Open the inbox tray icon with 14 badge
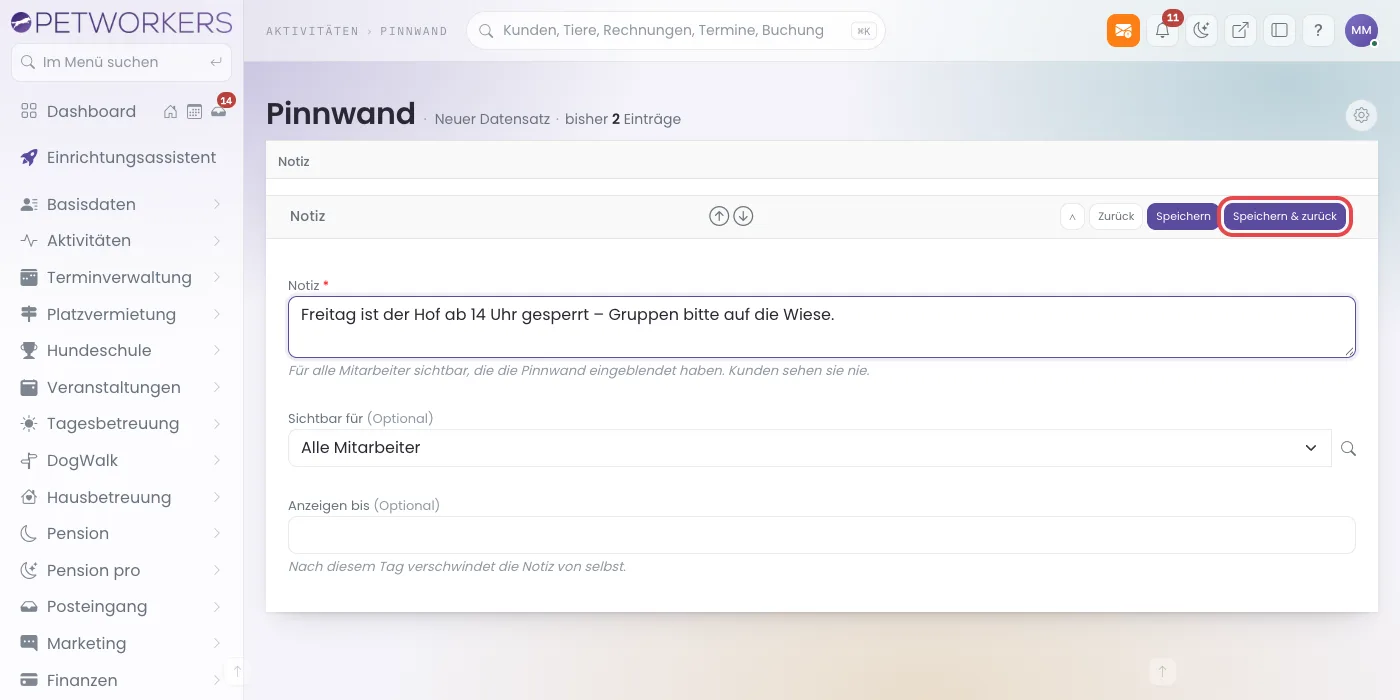The image size is (1400, 700). pos(219,111)
